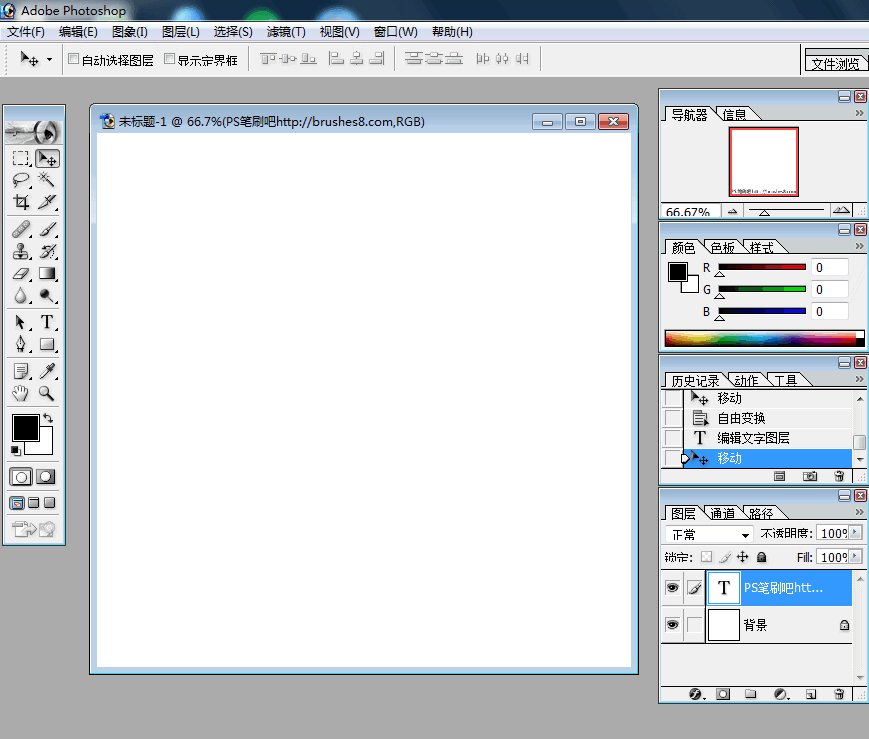Screen dimensions: 869x739
Task: Click the Eyedropper tool
Action: pos(47,372)
